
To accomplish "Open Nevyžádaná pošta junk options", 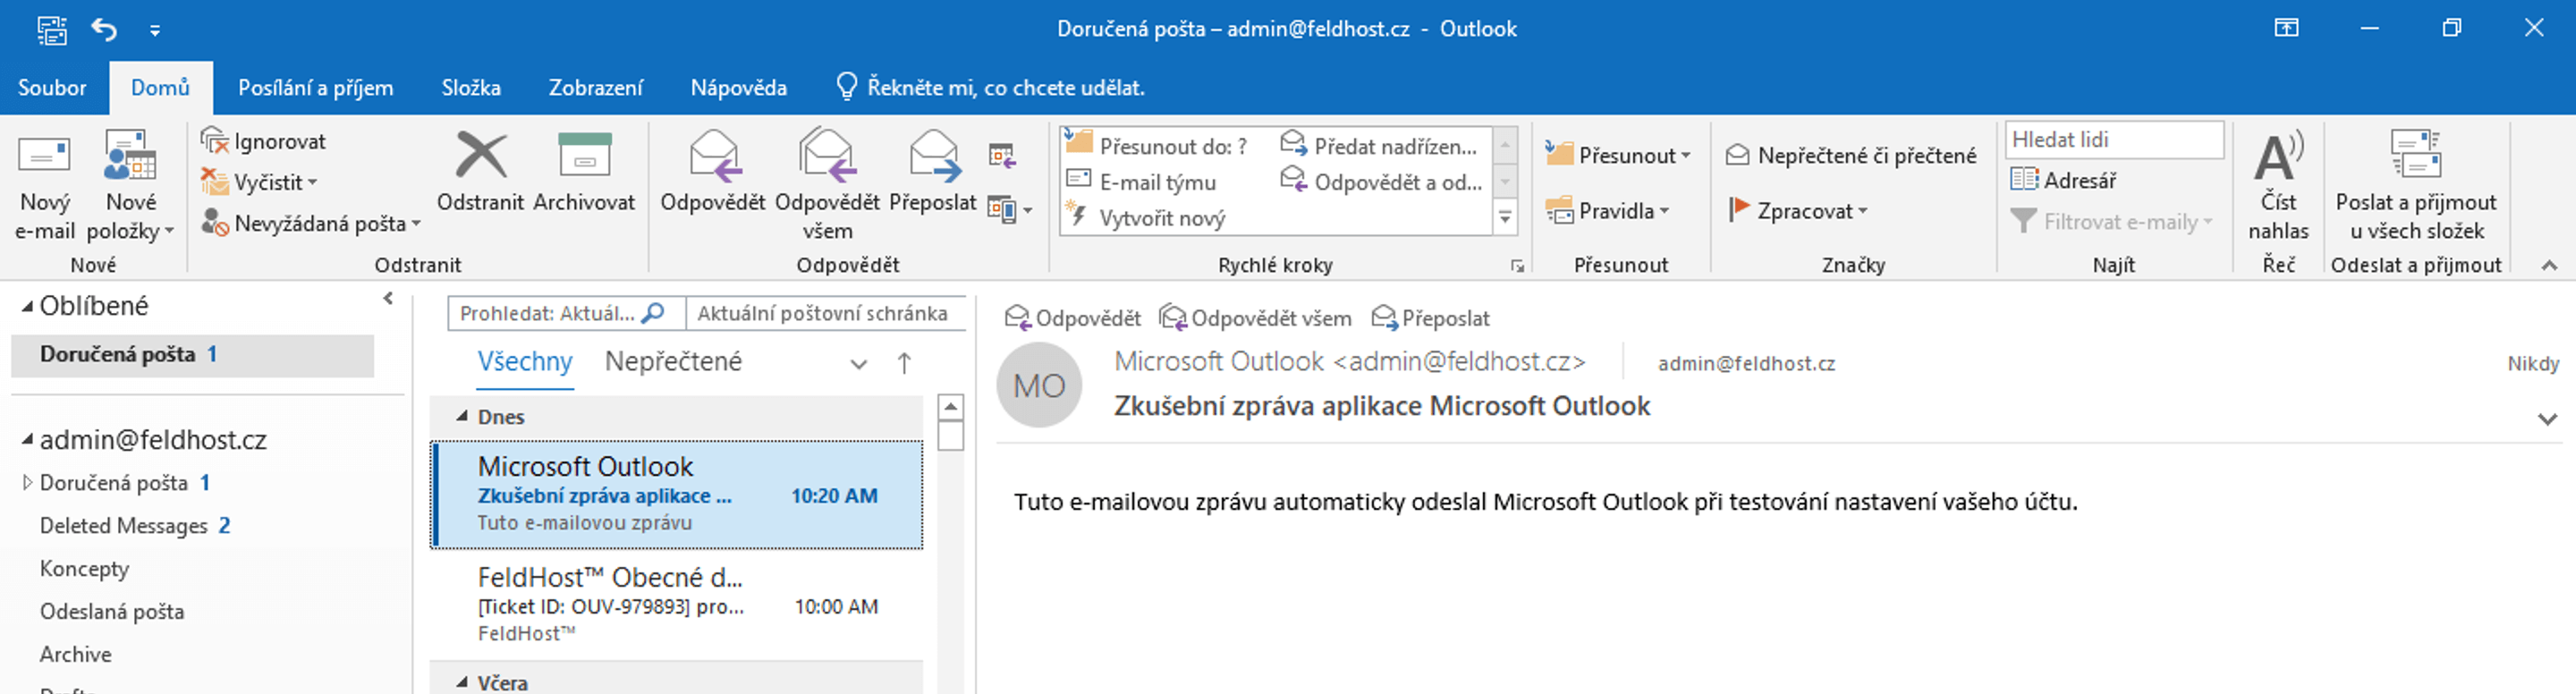I will [x=311, y=223].
